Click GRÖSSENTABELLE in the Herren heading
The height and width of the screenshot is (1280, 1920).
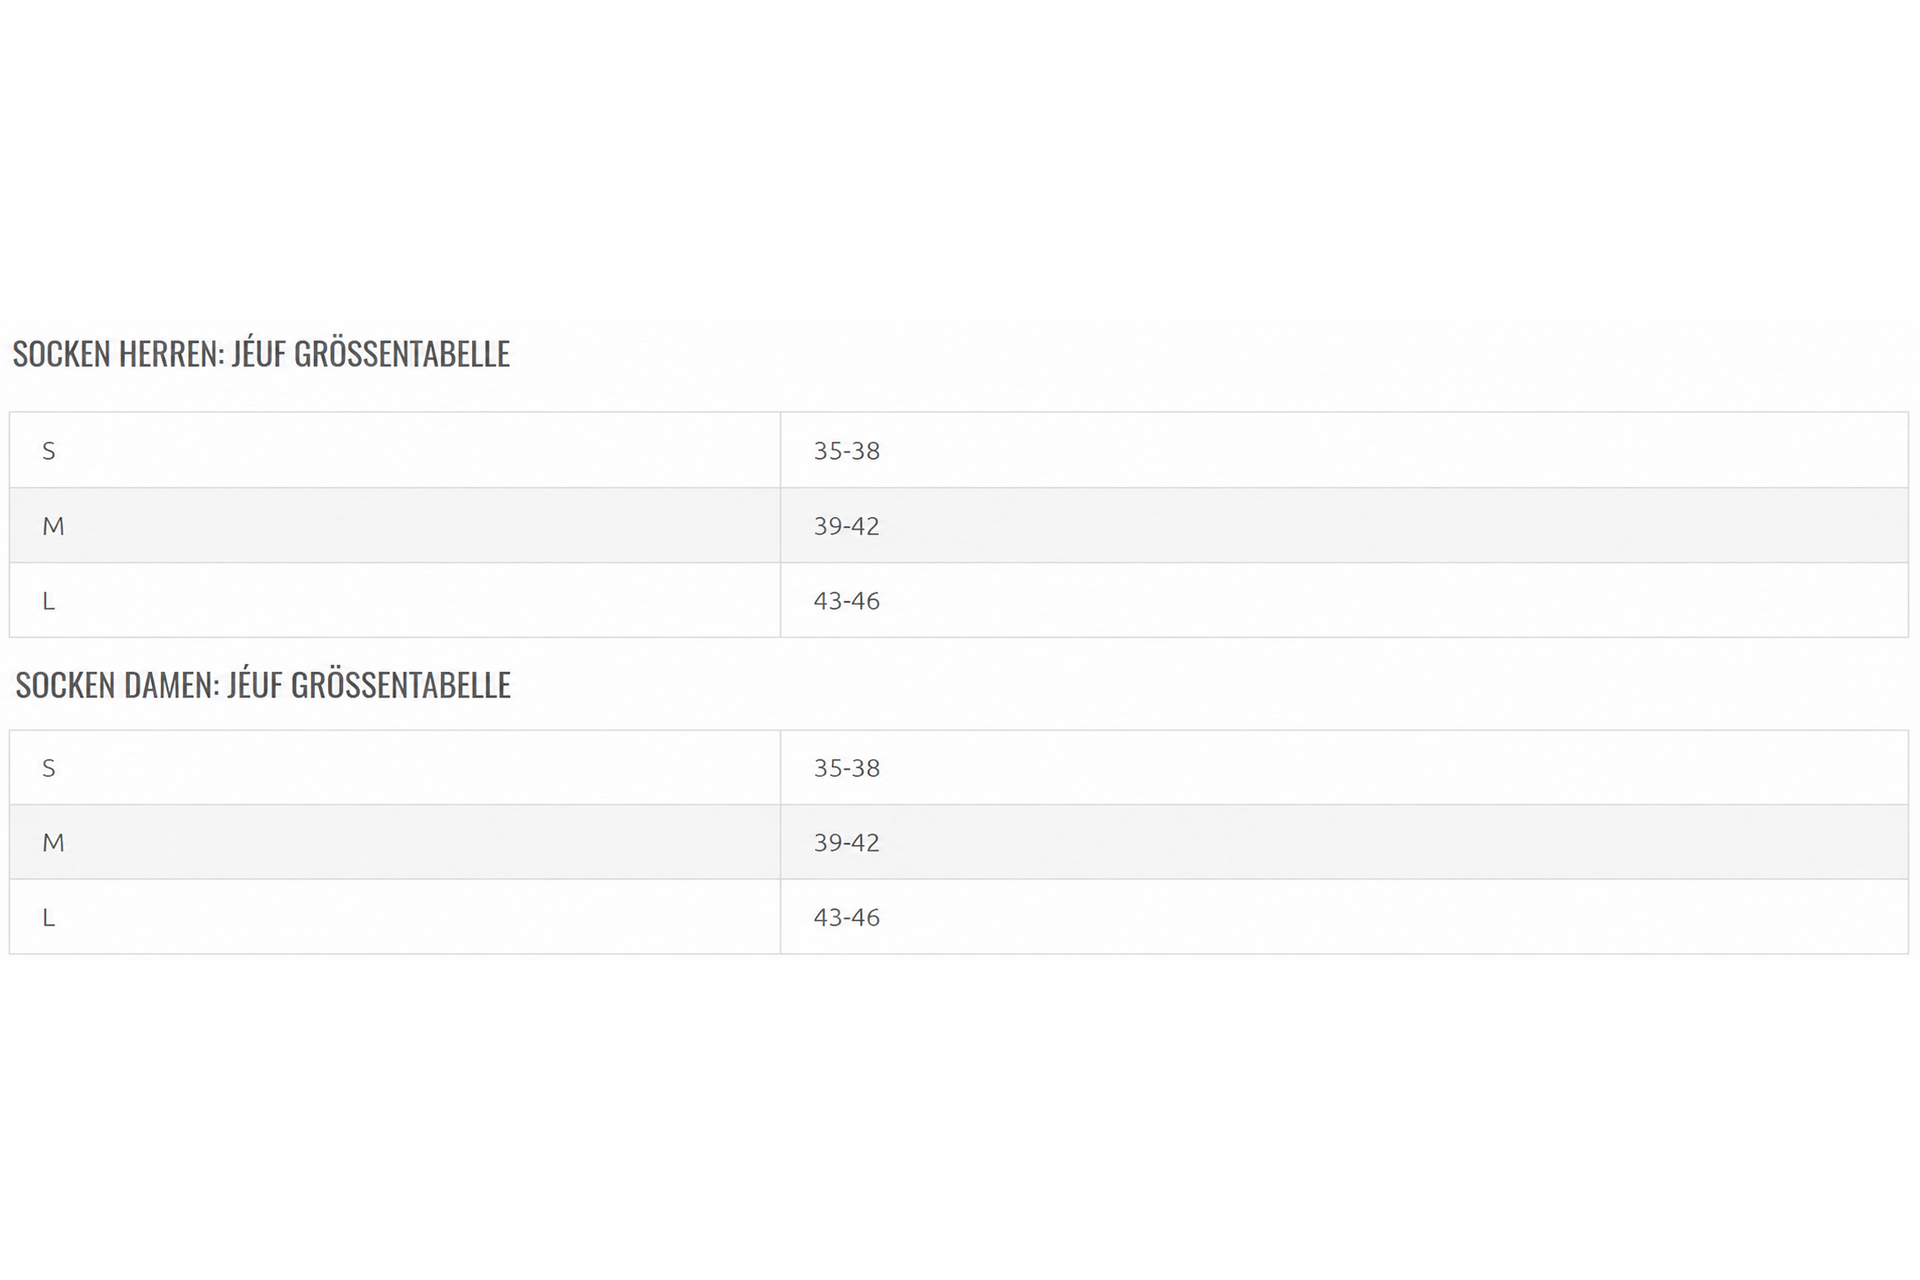click(x=401, y=353)
